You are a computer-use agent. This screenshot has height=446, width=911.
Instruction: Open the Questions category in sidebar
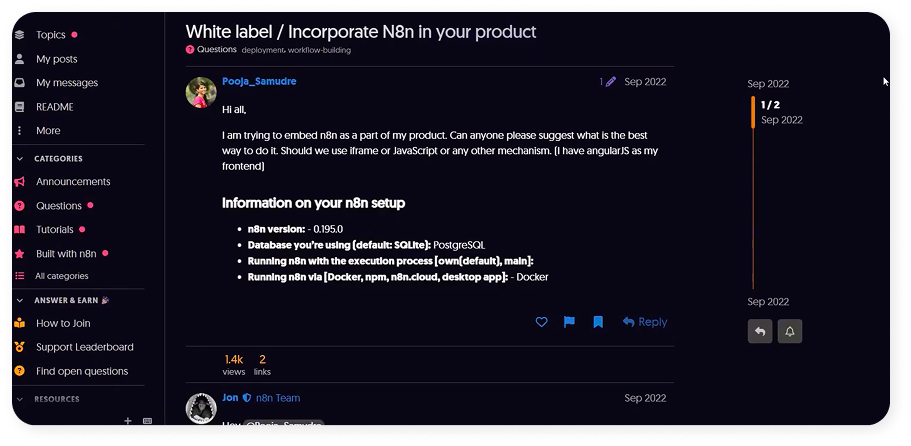[x=59, y=206]
